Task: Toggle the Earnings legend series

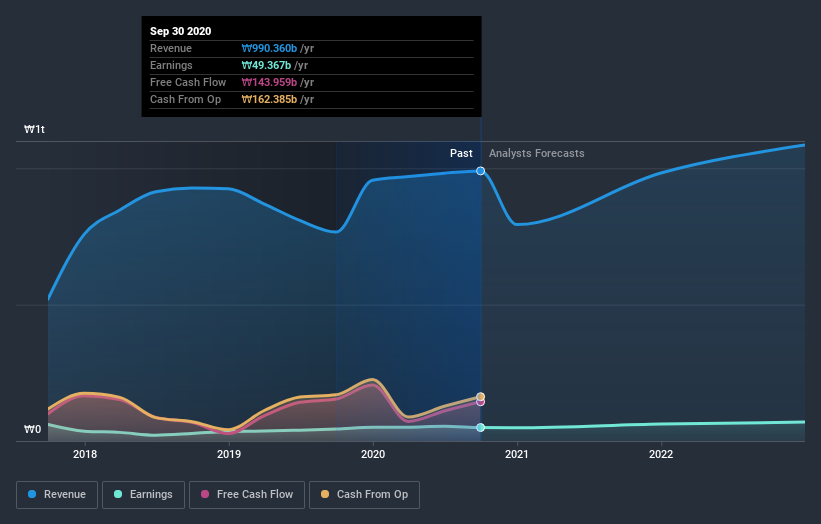Action: tap(143, 495)
